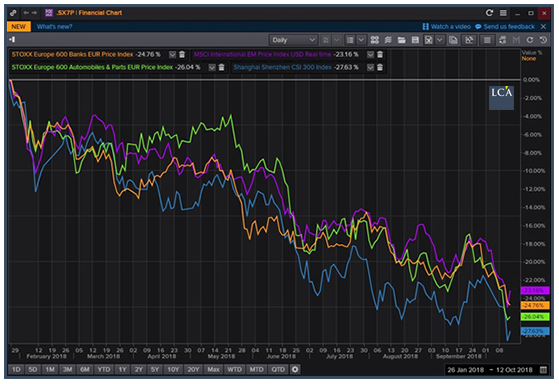Click the purple app icon beside .SX7P
This screenshot has width=559, height=384.
pyautogui.click(x=49, y=13)
